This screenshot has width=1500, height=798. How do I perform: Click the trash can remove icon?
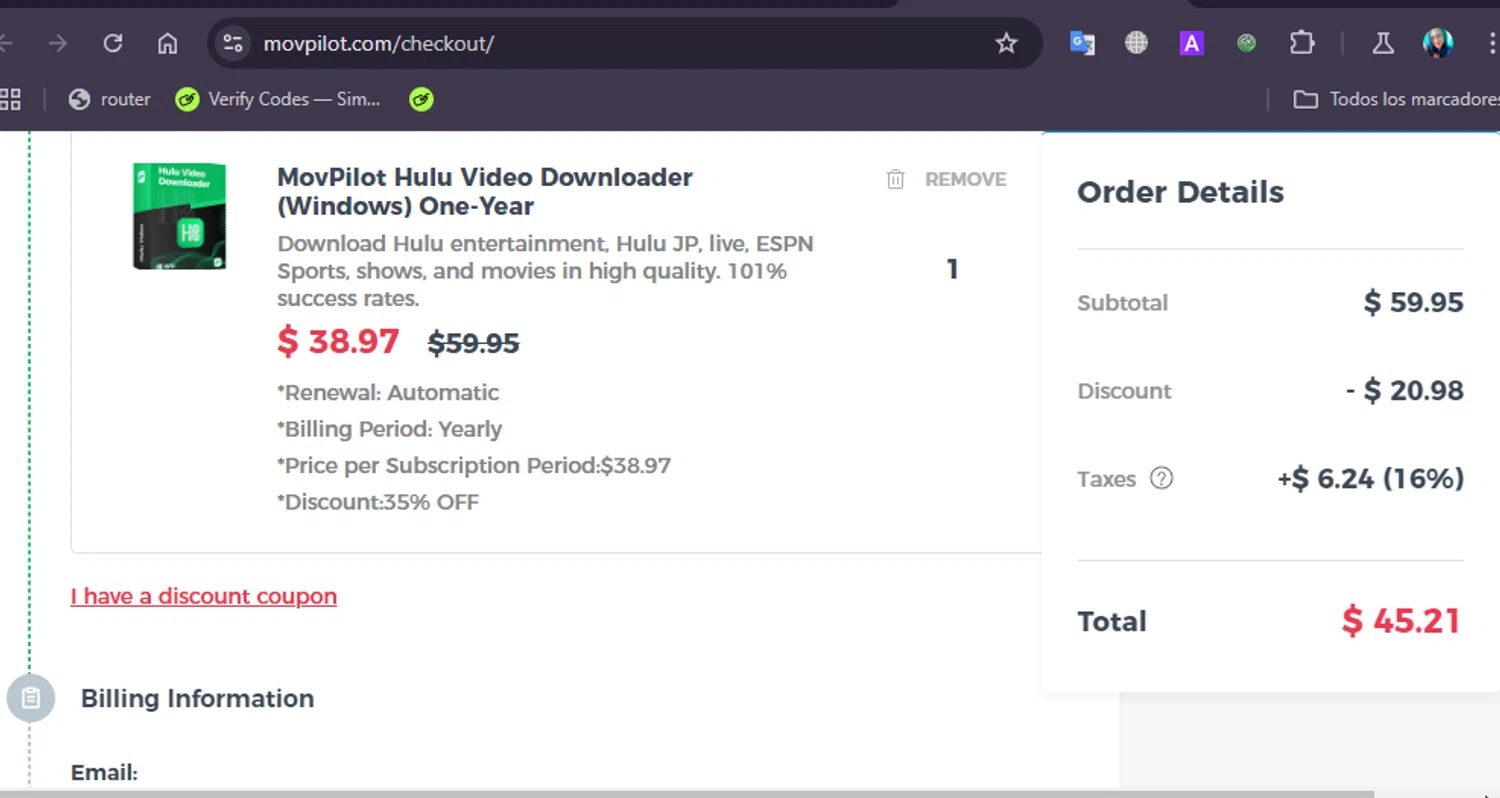pos(895,179)
